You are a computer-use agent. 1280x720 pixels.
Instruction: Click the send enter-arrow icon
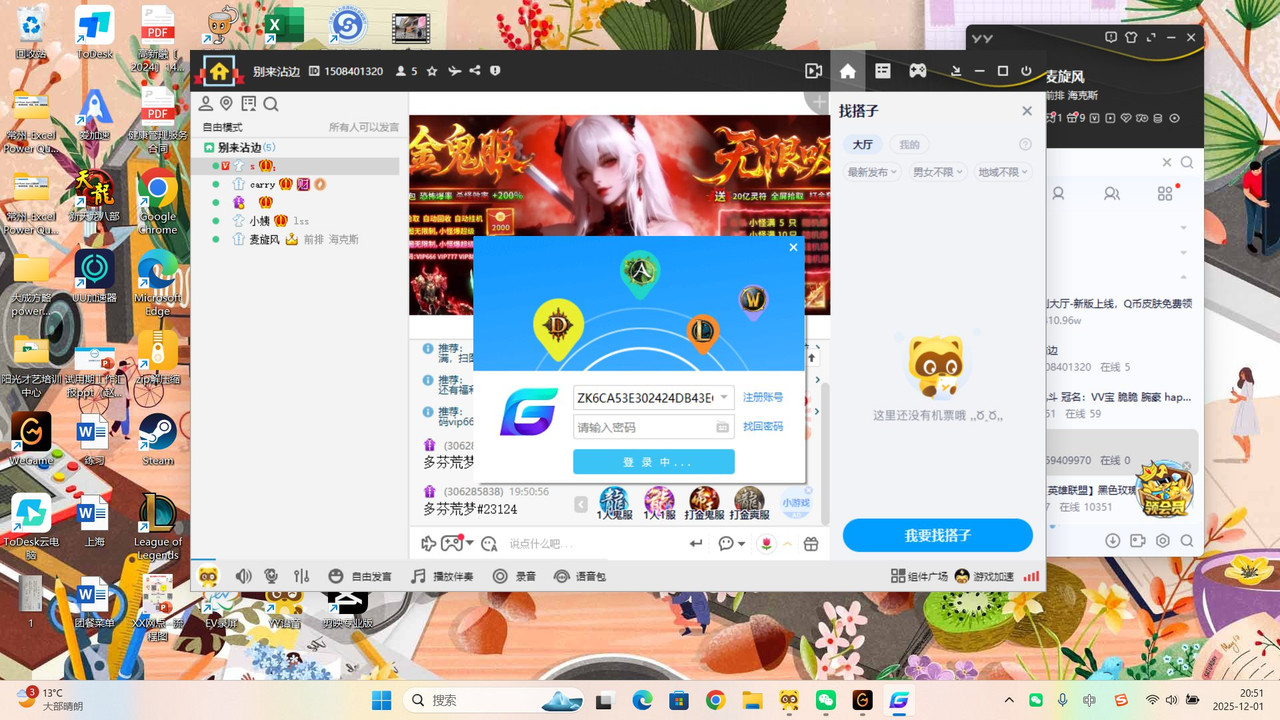click(x=696, y=543)
